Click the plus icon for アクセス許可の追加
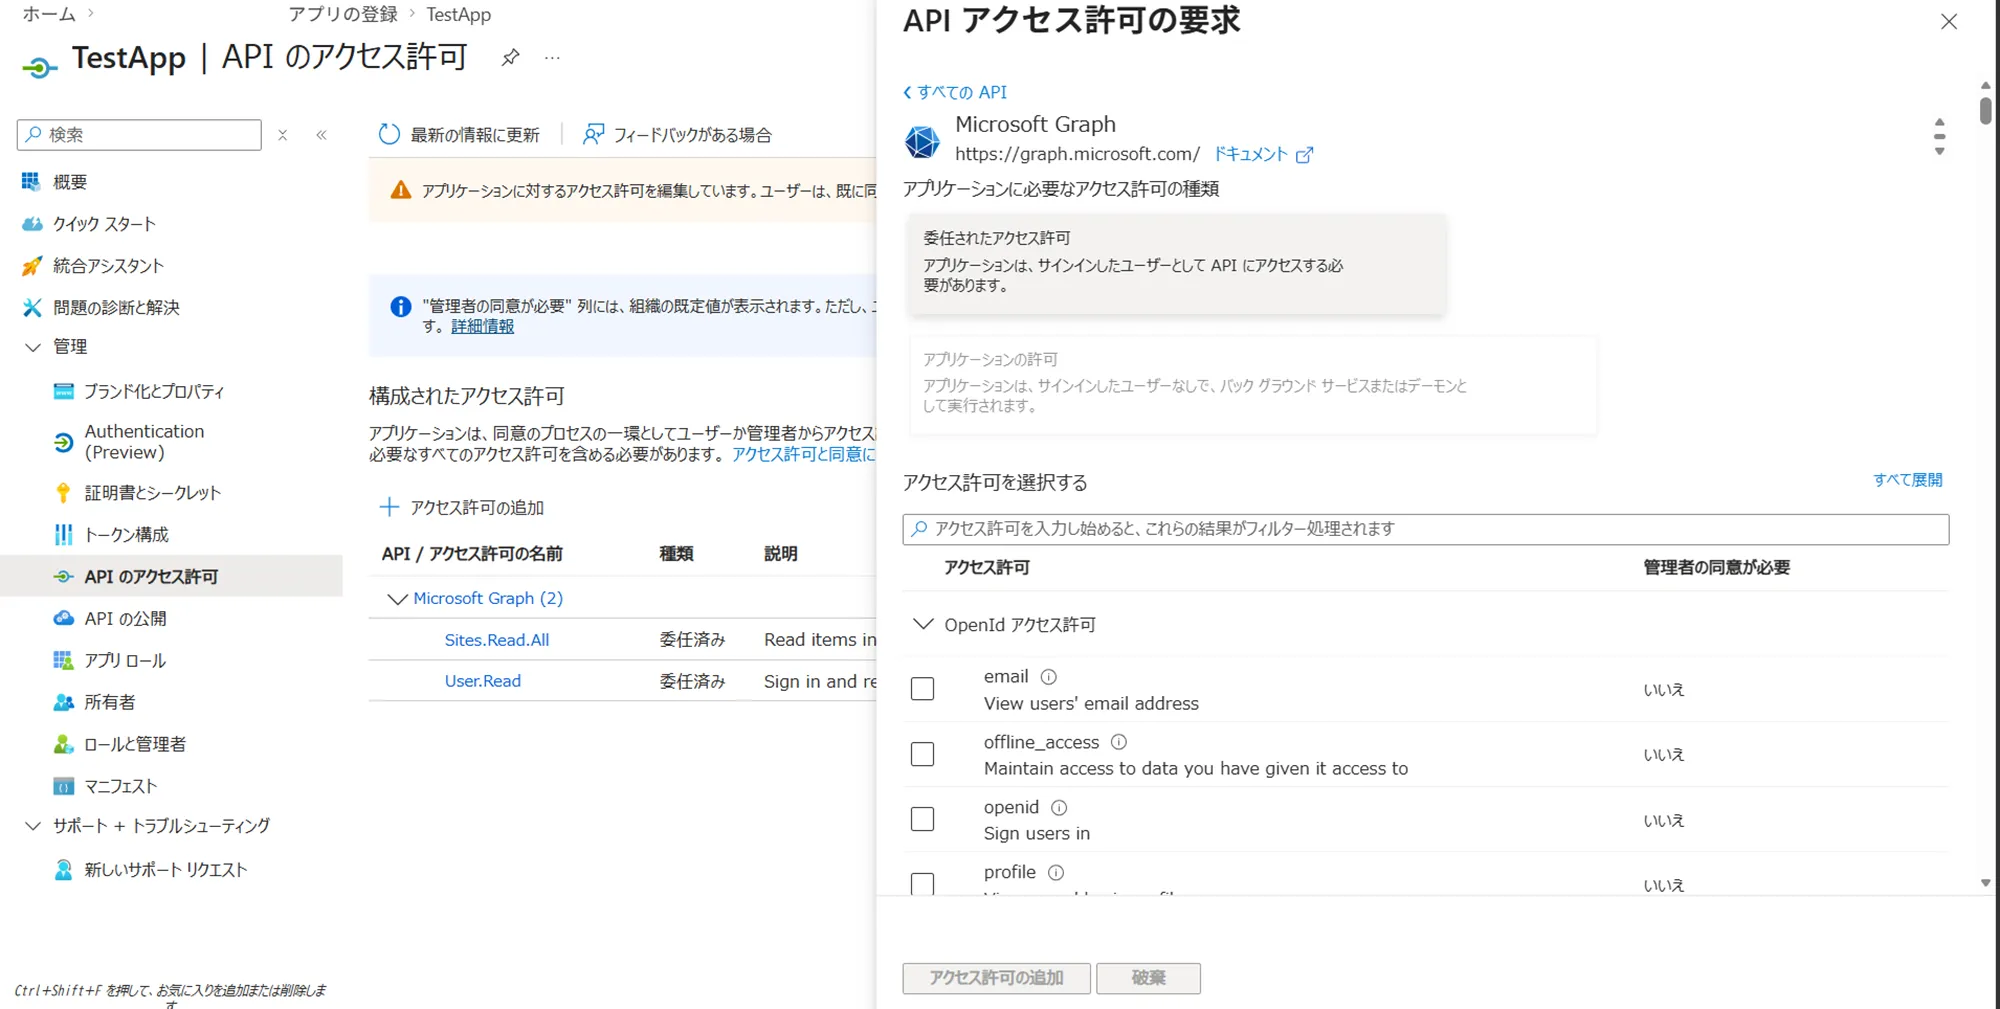The height and width of the screenshot is (1009, 2000). (389, 507)
